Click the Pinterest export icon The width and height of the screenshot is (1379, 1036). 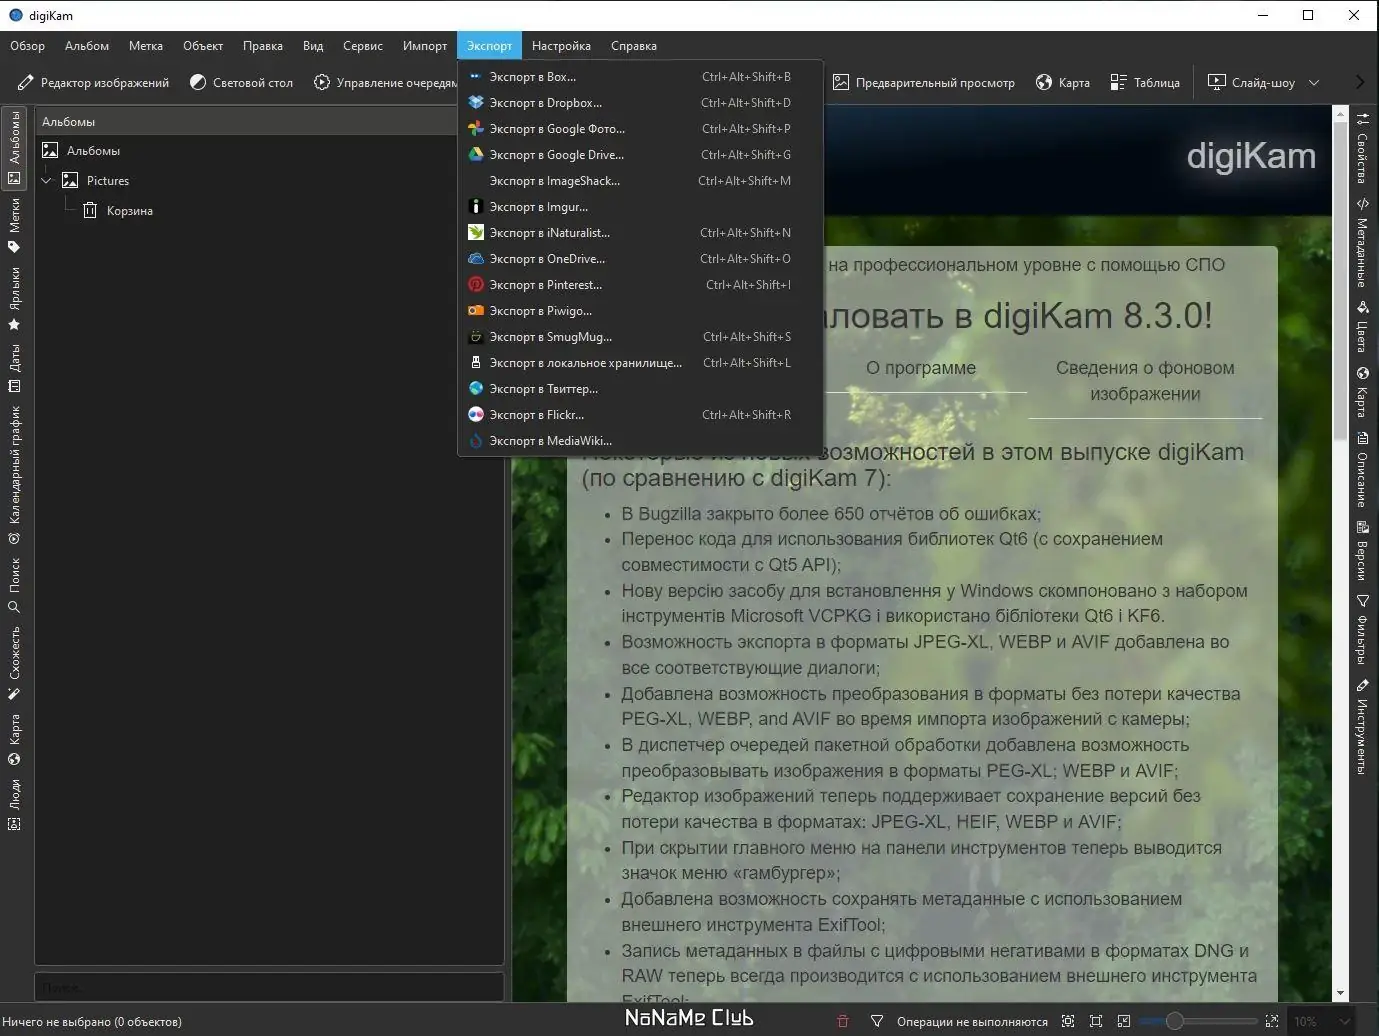(476, 284)
